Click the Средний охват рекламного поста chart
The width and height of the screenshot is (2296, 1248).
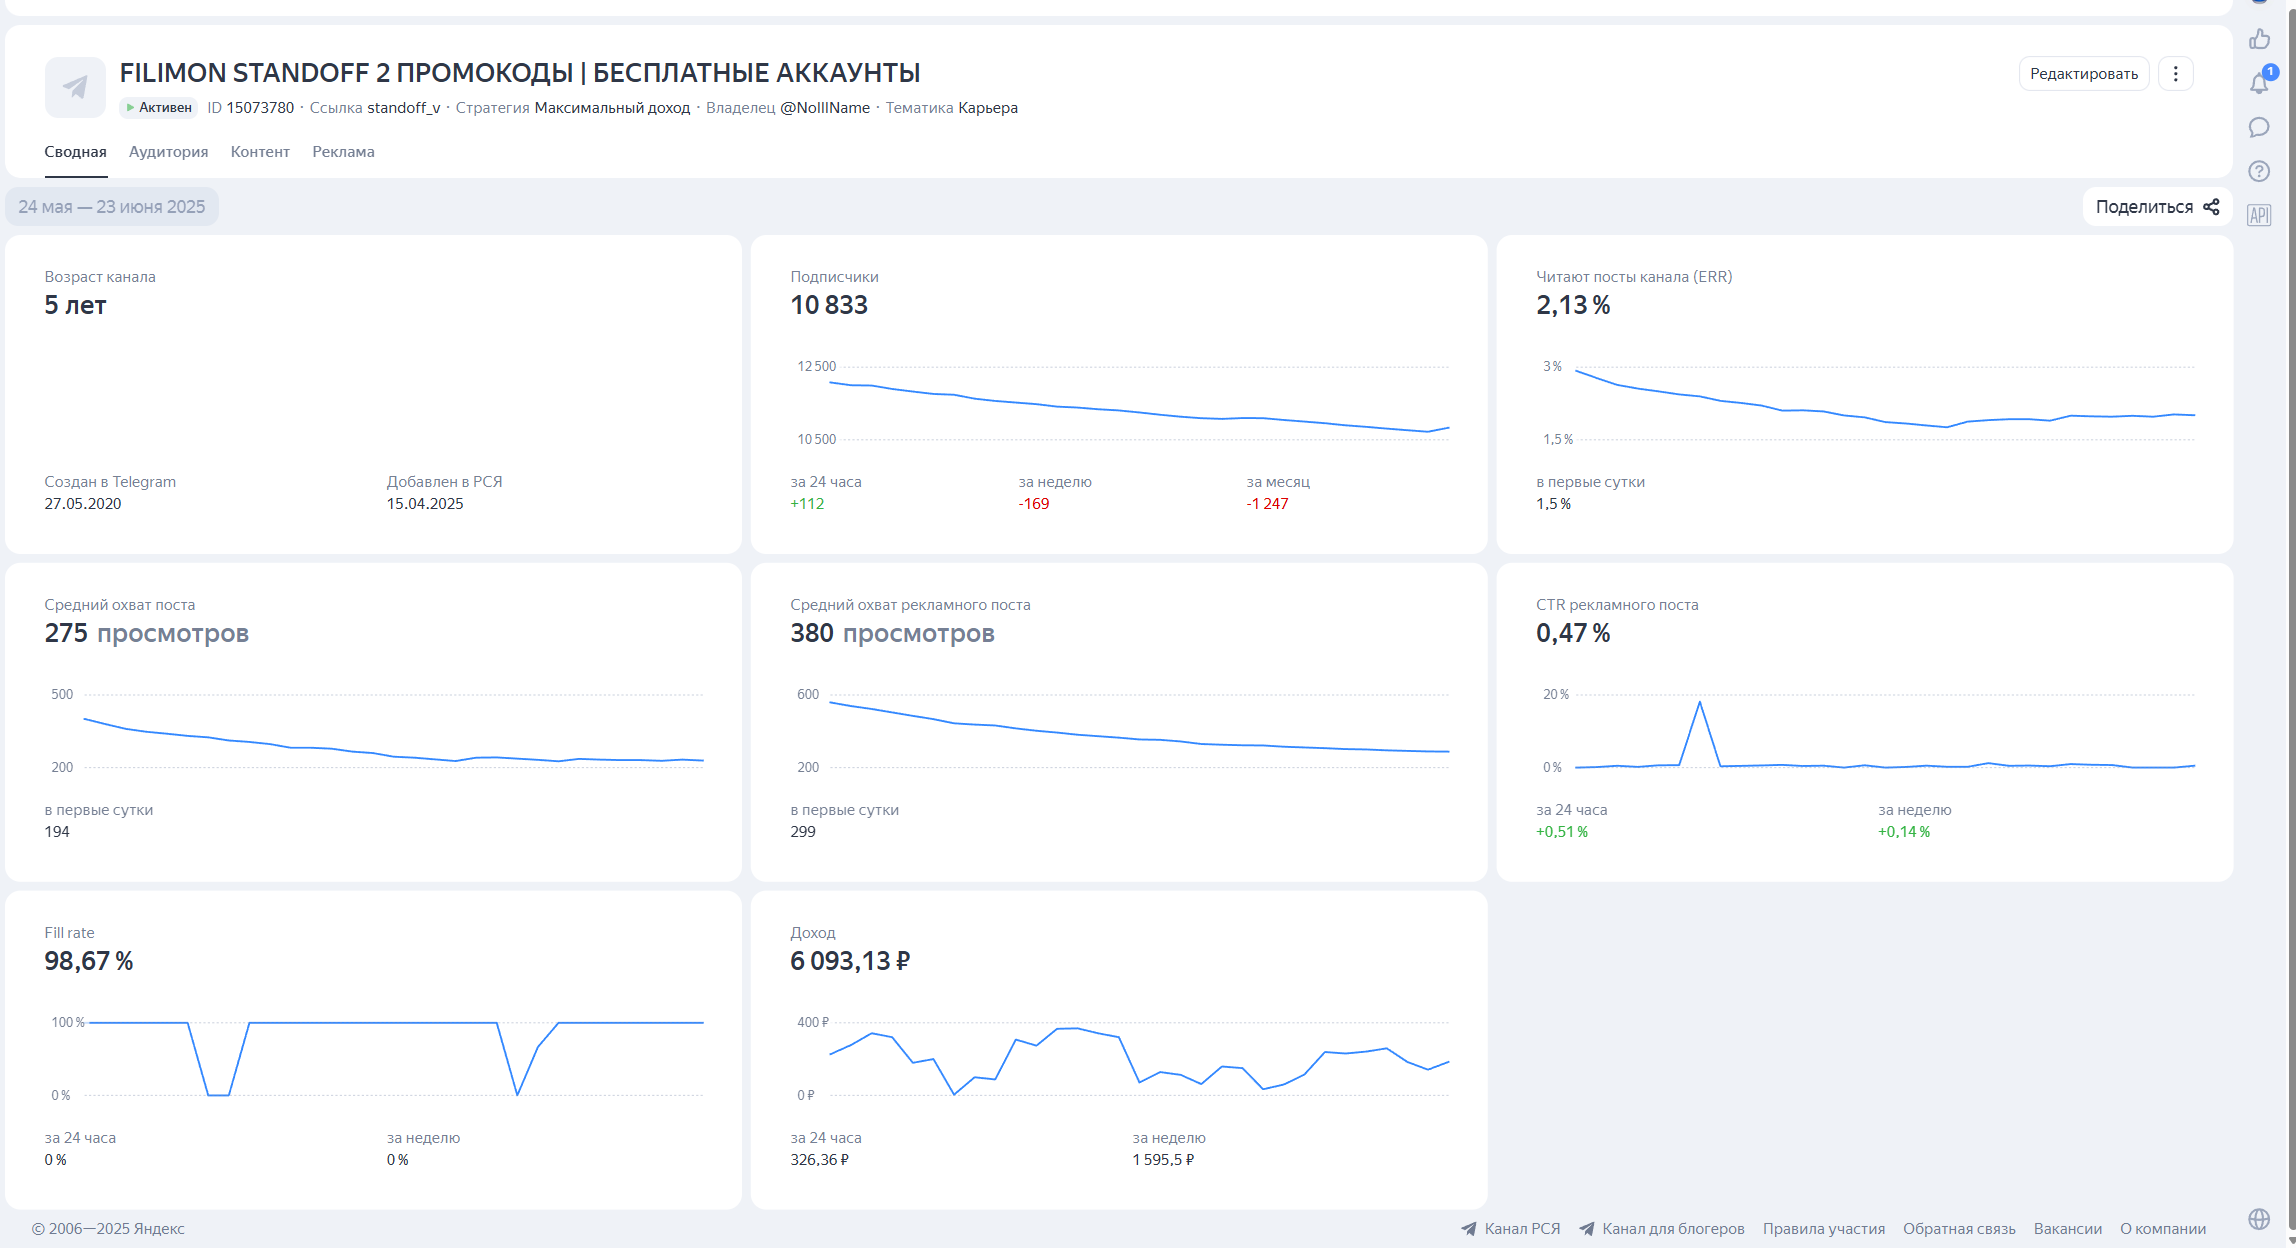tap(1139, 730)
